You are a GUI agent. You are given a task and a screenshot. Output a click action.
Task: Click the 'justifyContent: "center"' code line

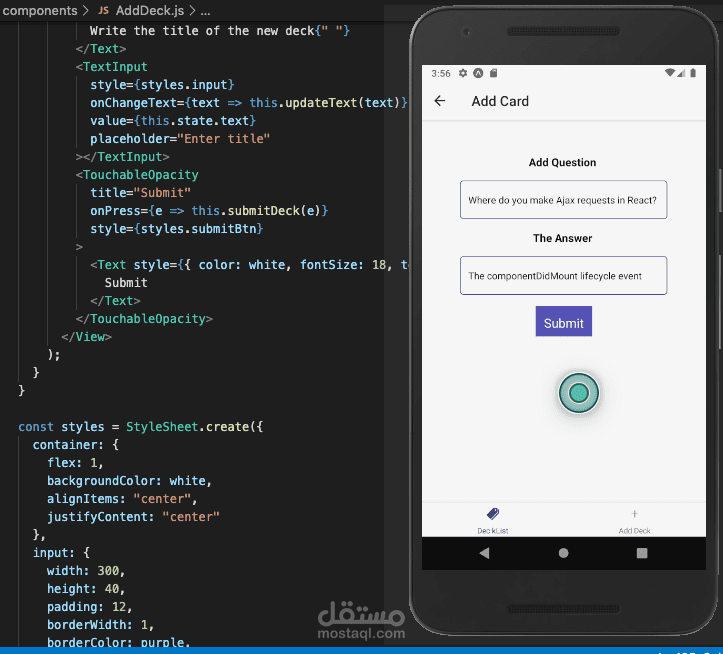click(x=133, y=517)
